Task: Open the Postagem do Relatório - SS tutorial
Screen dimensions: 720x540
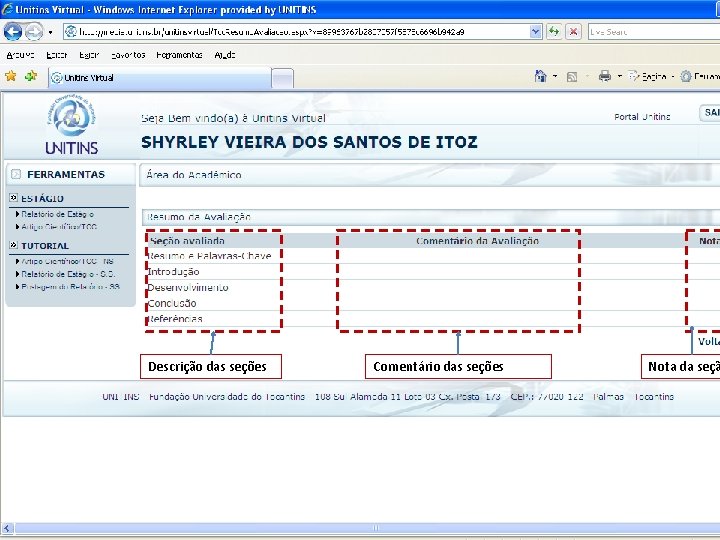Action: coord(70,287)
